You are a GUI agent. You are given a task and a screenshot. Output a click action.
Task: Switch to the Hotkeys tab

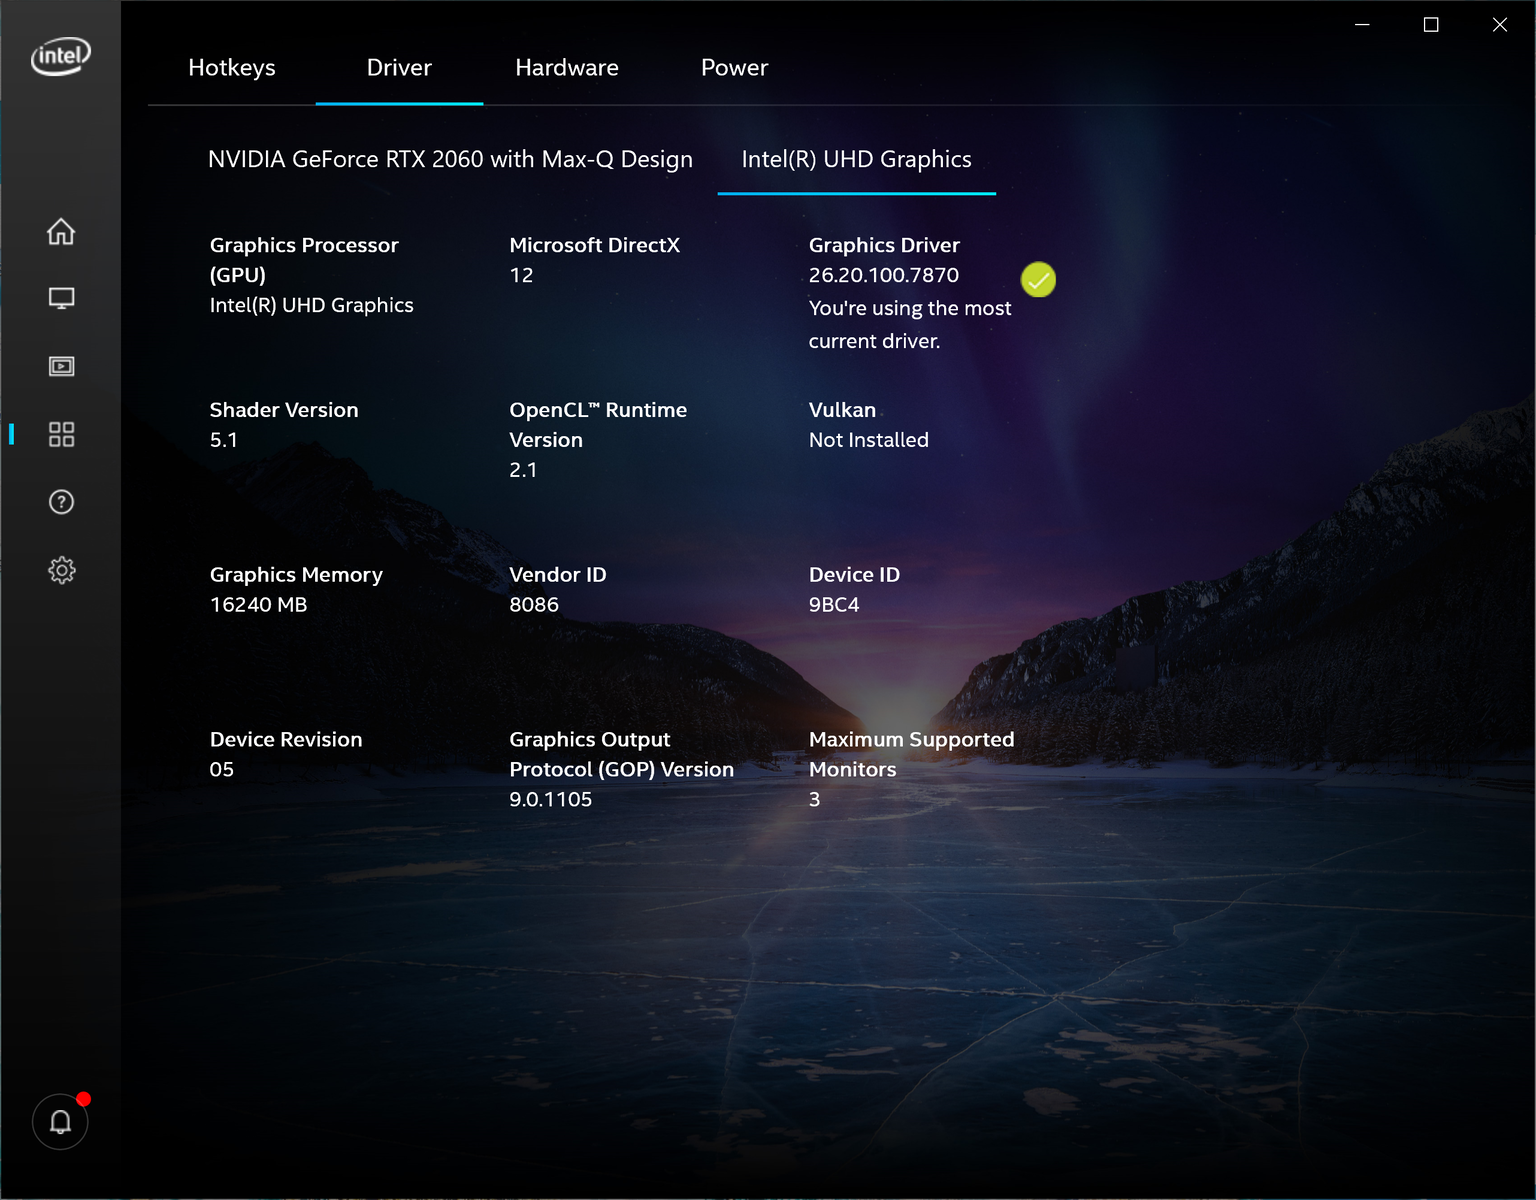coord(232,68)
